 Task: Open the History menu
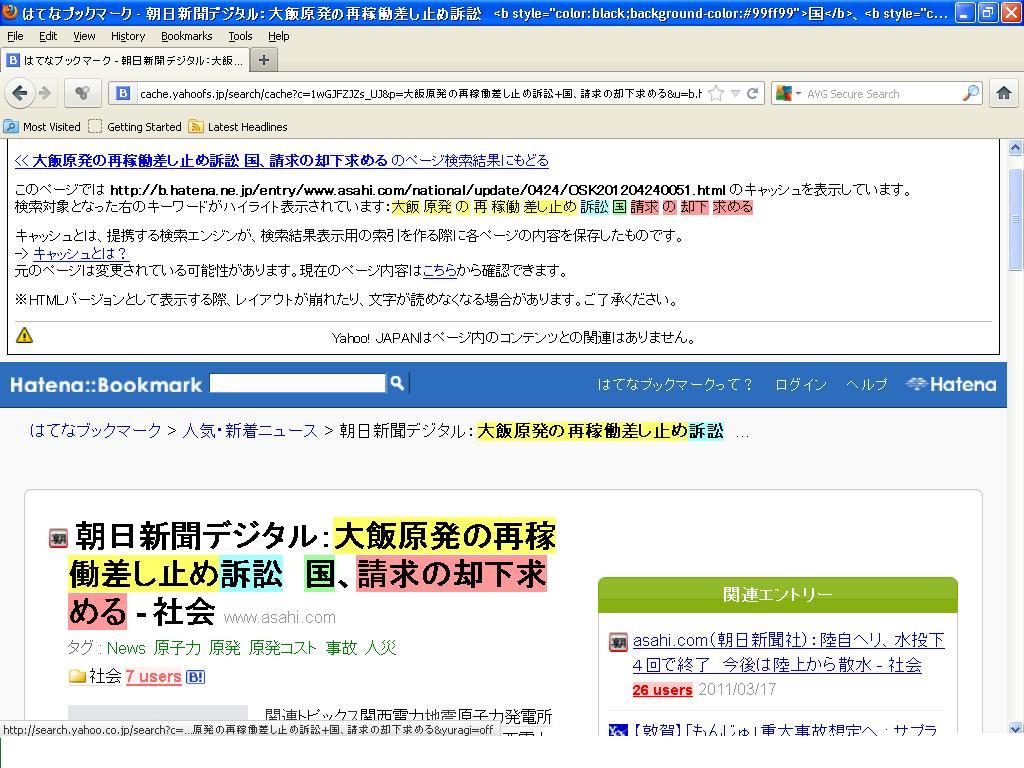click(127, 36)
